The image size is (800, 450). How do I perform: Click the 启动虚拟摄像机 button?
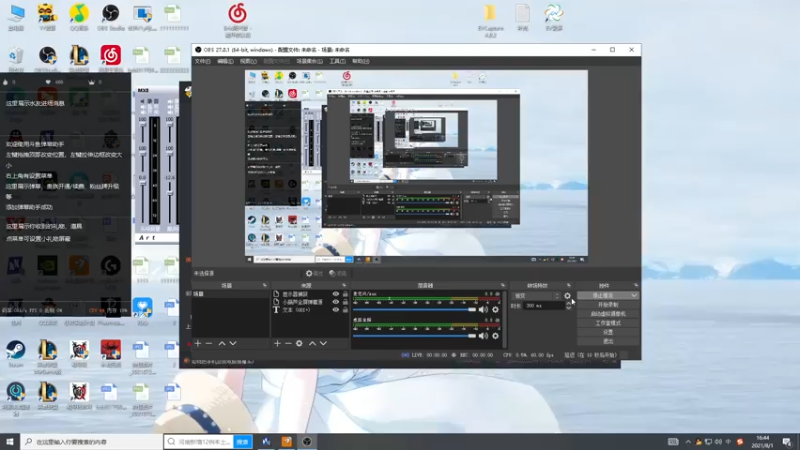click(x=608, y=314)
